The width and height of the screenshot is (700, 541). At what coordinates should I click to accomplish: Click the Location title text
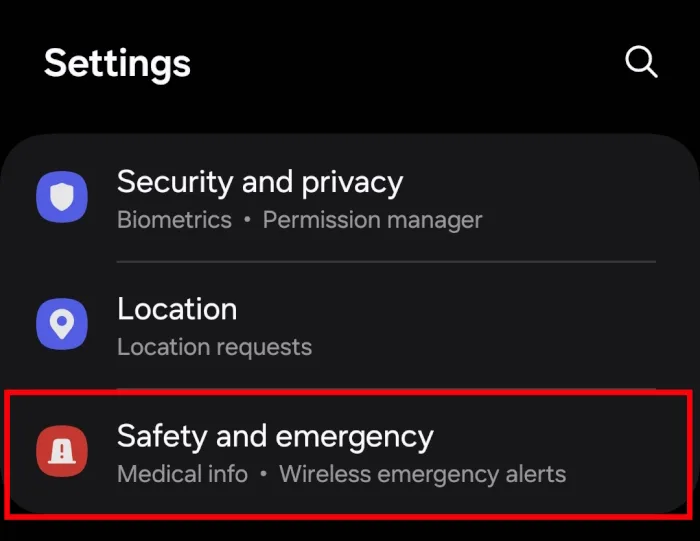click(x=177, y=309)
